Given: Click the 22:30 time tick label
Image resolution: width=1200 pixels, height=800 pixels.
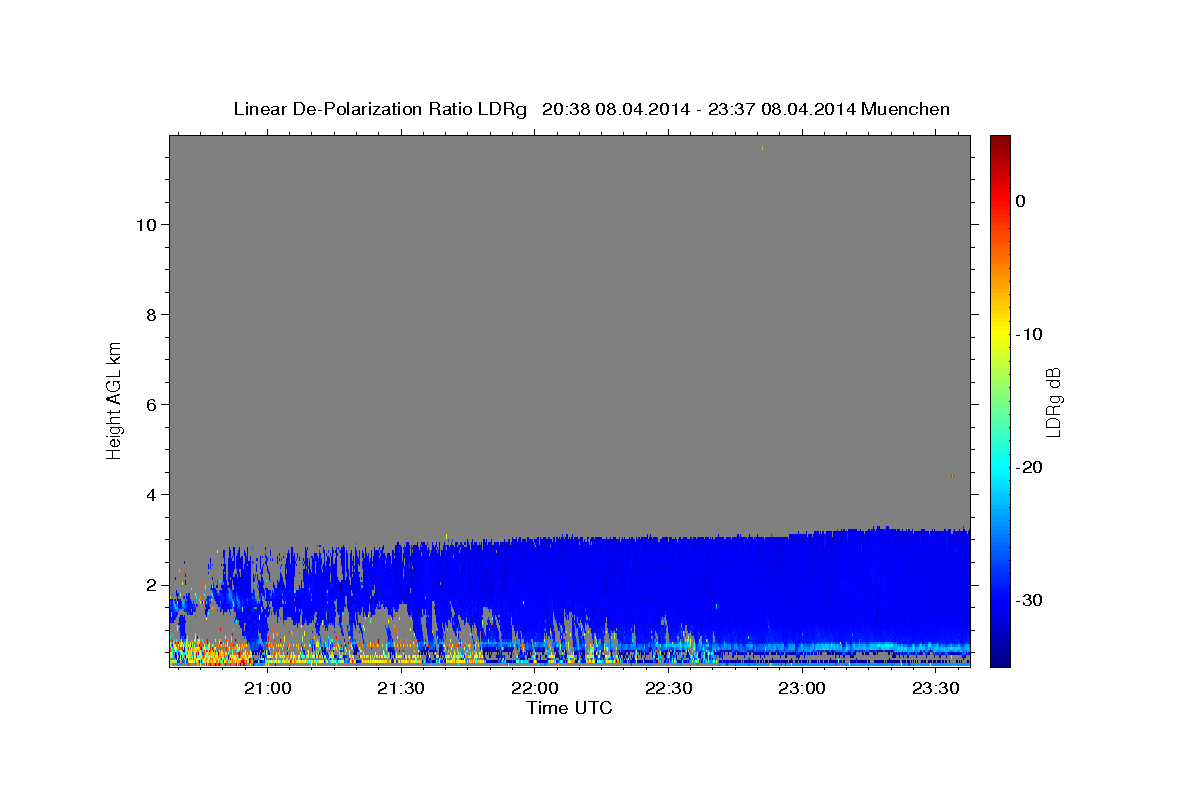Looking at the screenshot, I should click(668, 689).
